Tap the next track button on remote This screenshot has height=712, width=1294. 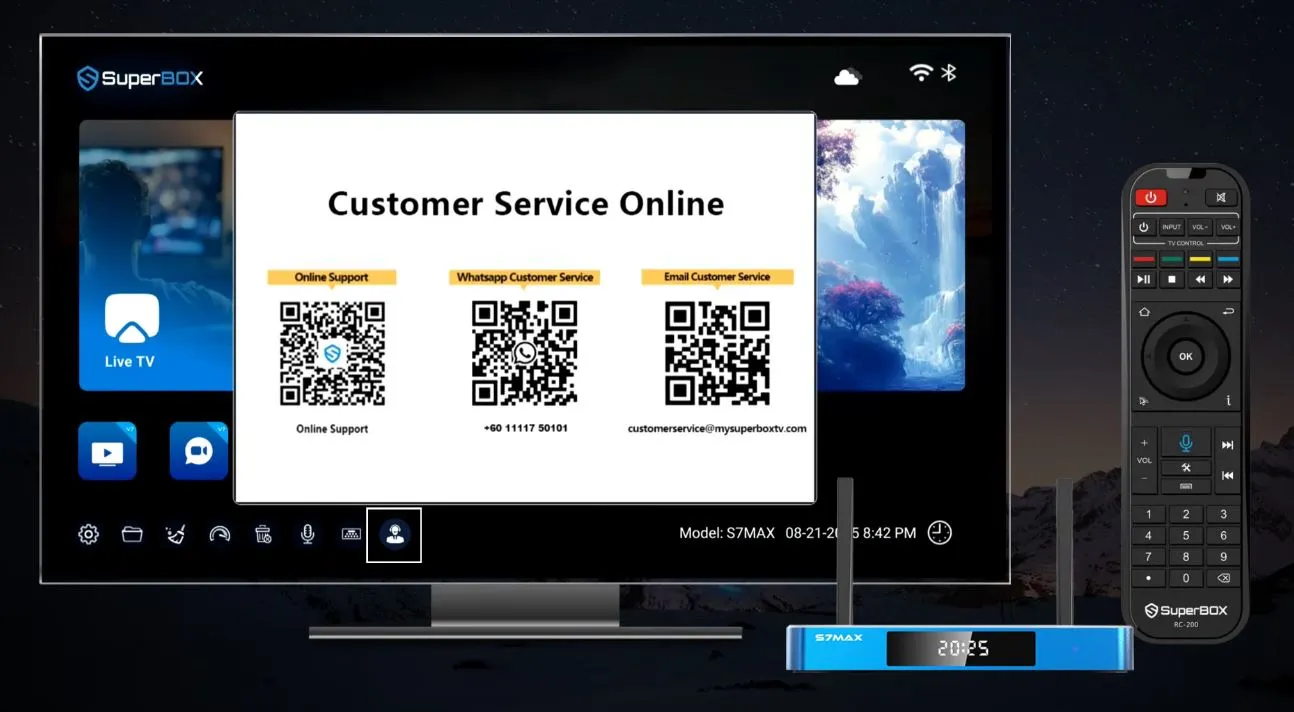coord(1228,445)
